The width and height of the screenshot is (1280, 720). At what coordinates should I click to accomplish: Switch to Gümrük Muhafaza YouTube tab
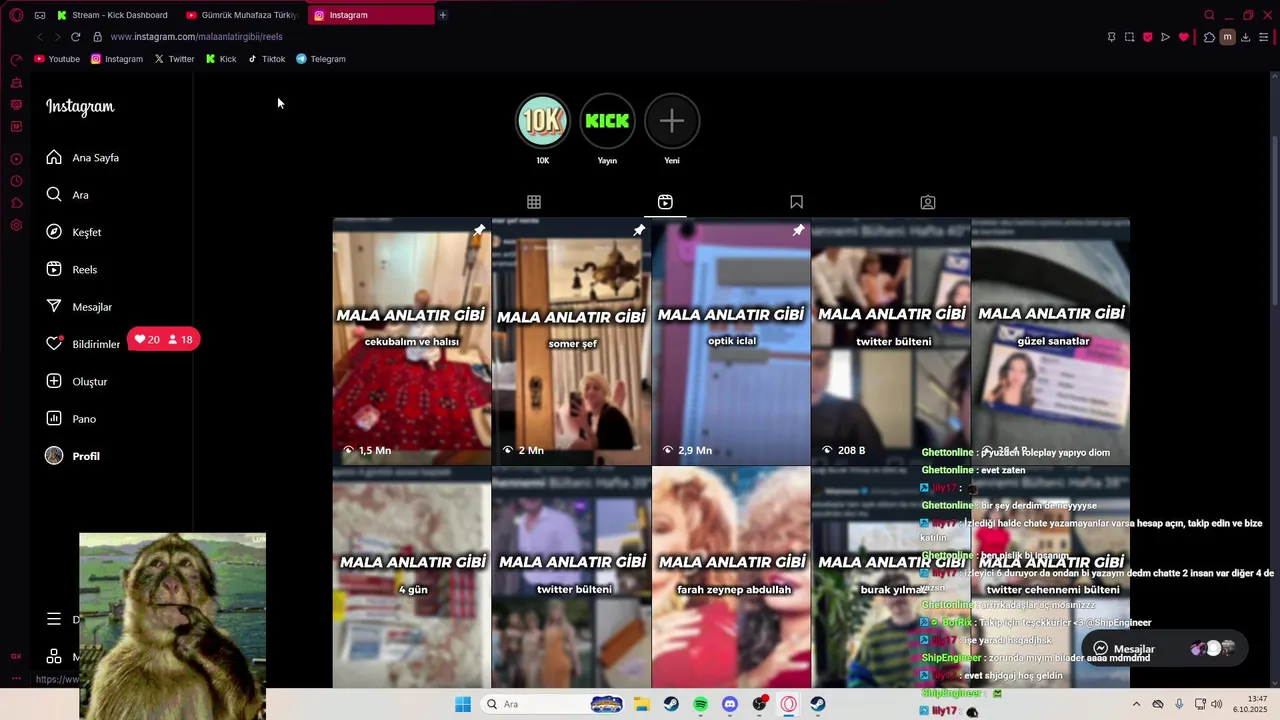[241, 15]
